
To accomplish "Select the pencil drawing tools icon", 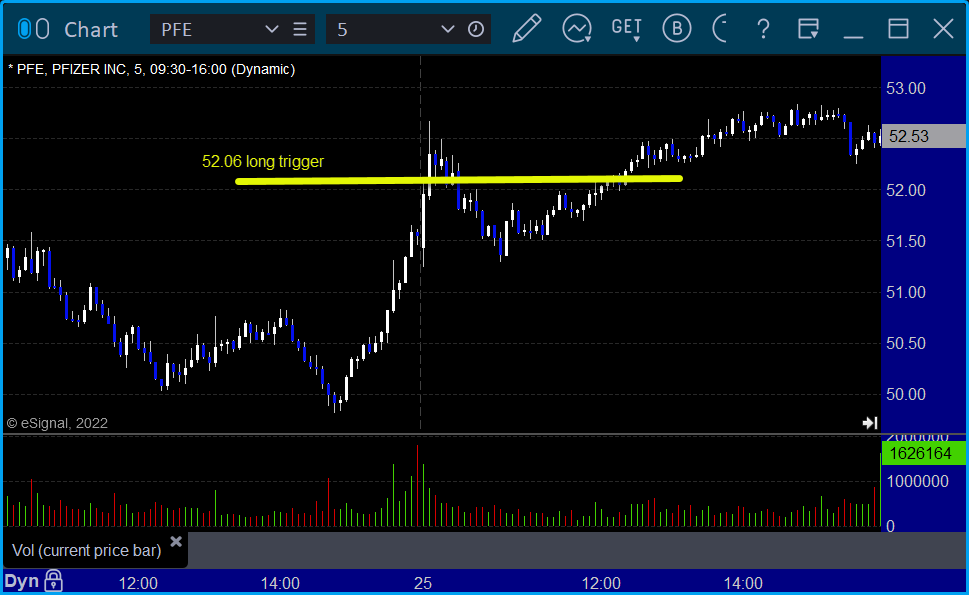I will 527,28.
